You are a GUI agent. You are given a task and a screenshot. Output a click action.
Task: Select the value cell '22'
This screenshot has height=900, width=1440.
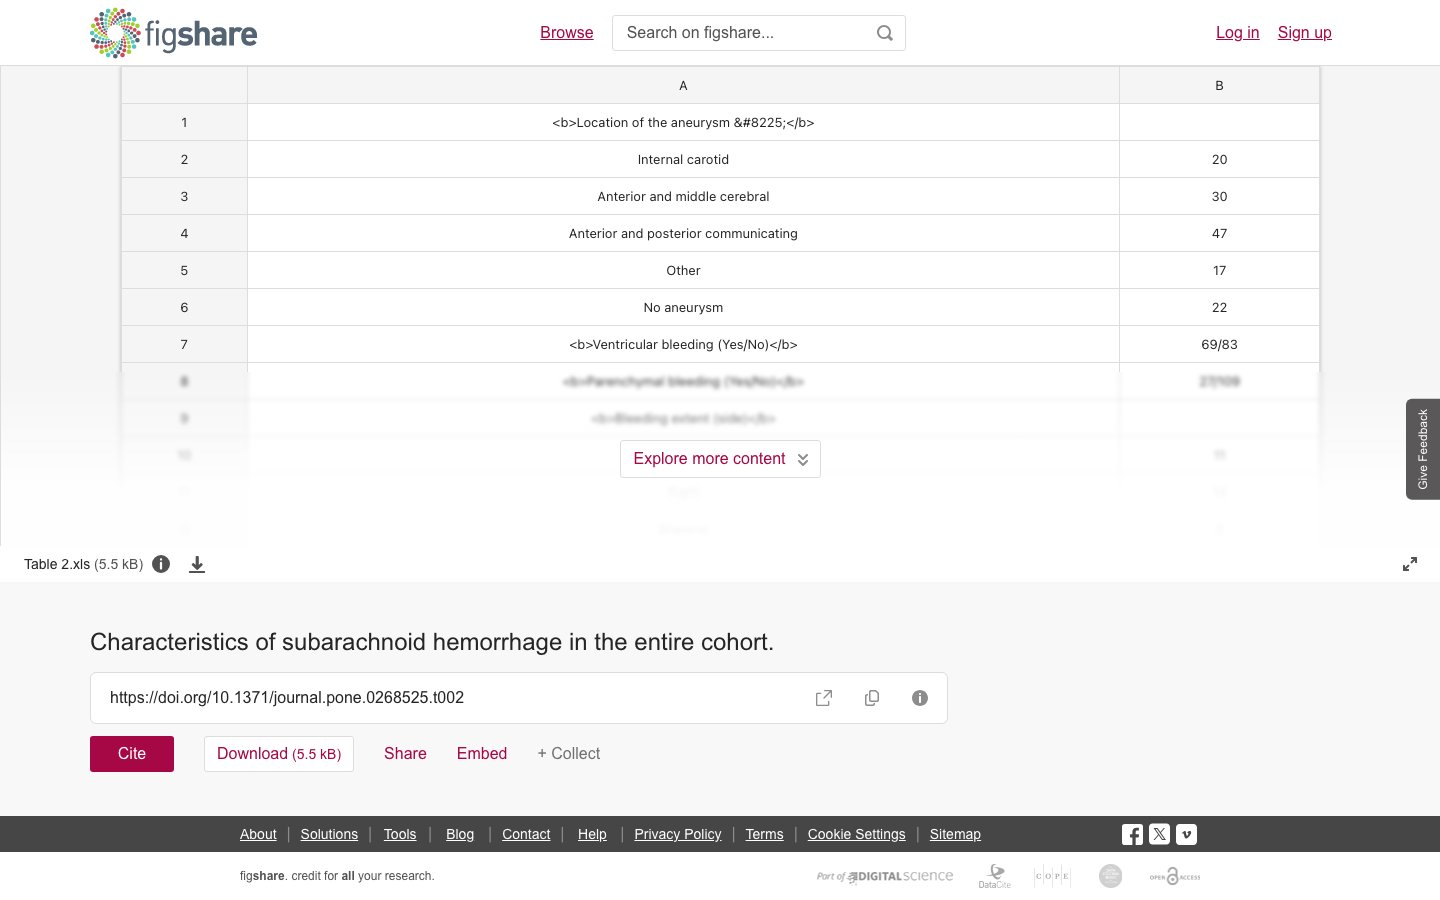[x=1219, y=307]
